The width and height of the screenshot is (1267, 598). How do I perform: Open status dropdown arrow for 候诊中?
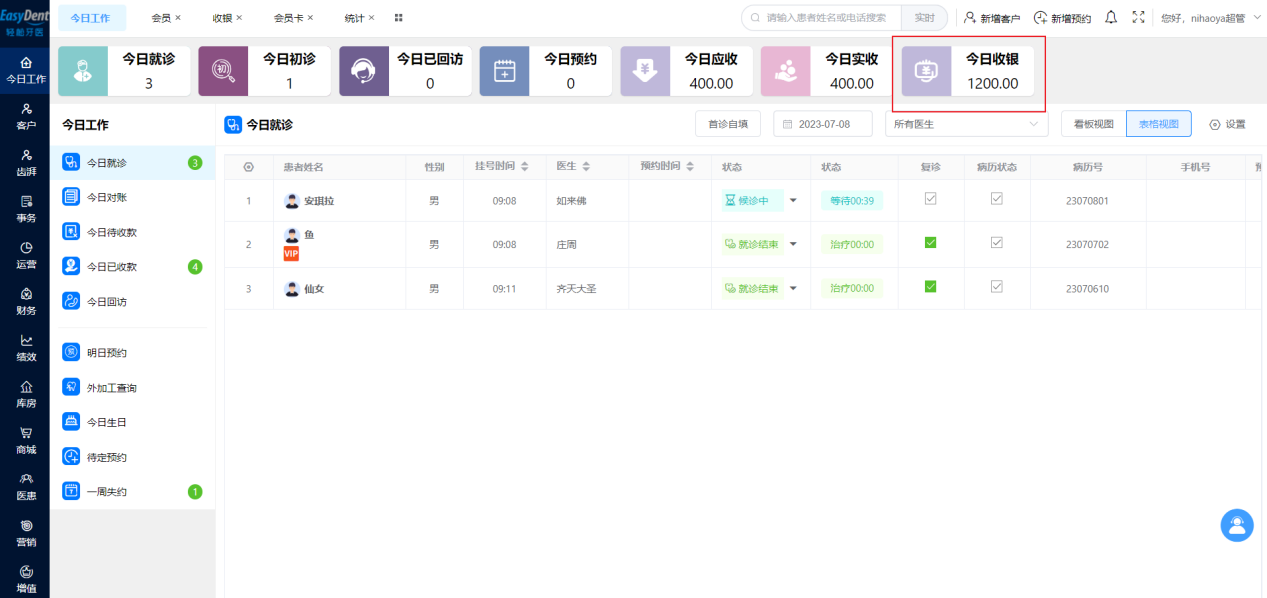click(x=794, y=200)
